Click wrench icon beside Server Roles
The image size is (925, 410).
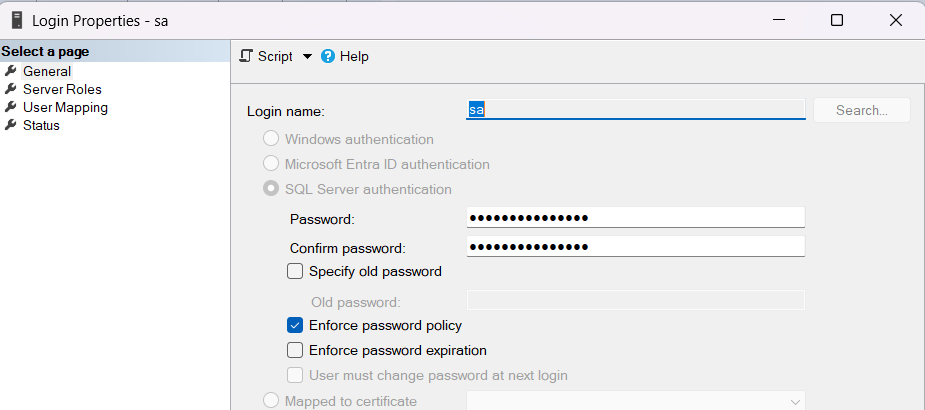[11, 89]
